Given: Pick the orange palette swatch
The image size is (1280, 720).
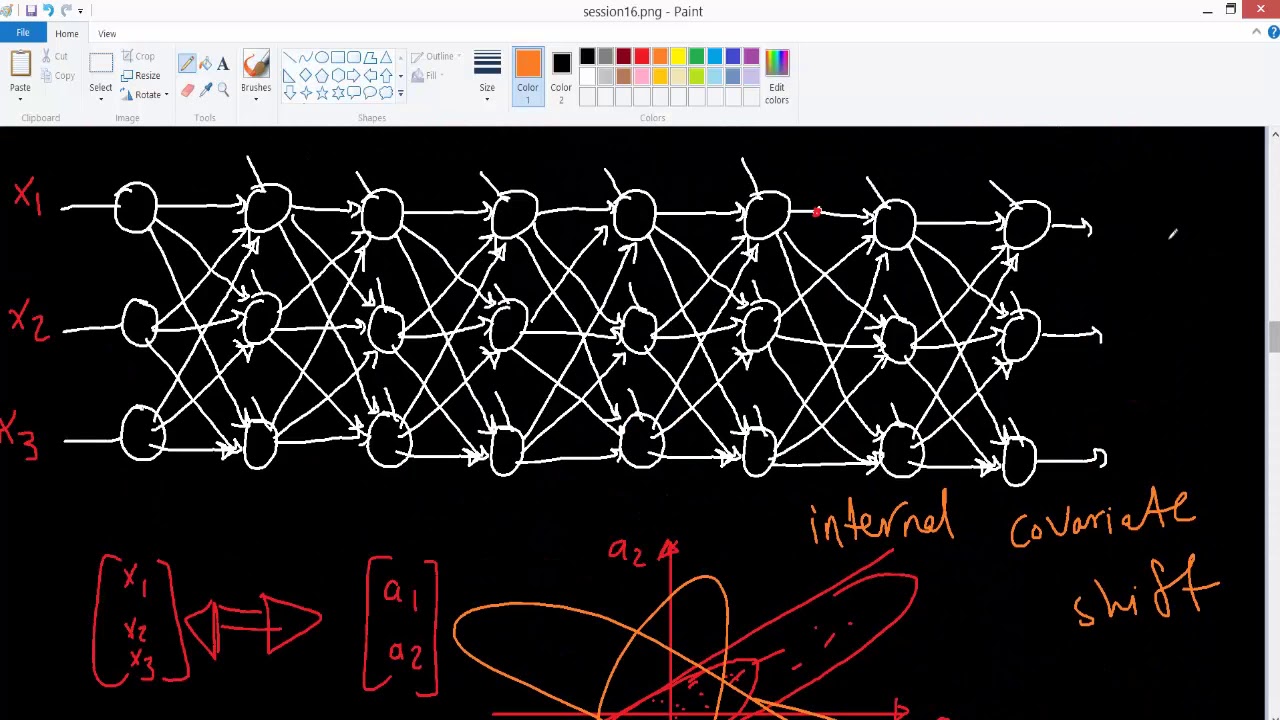Looking at the screenshot, I should 659,58.
